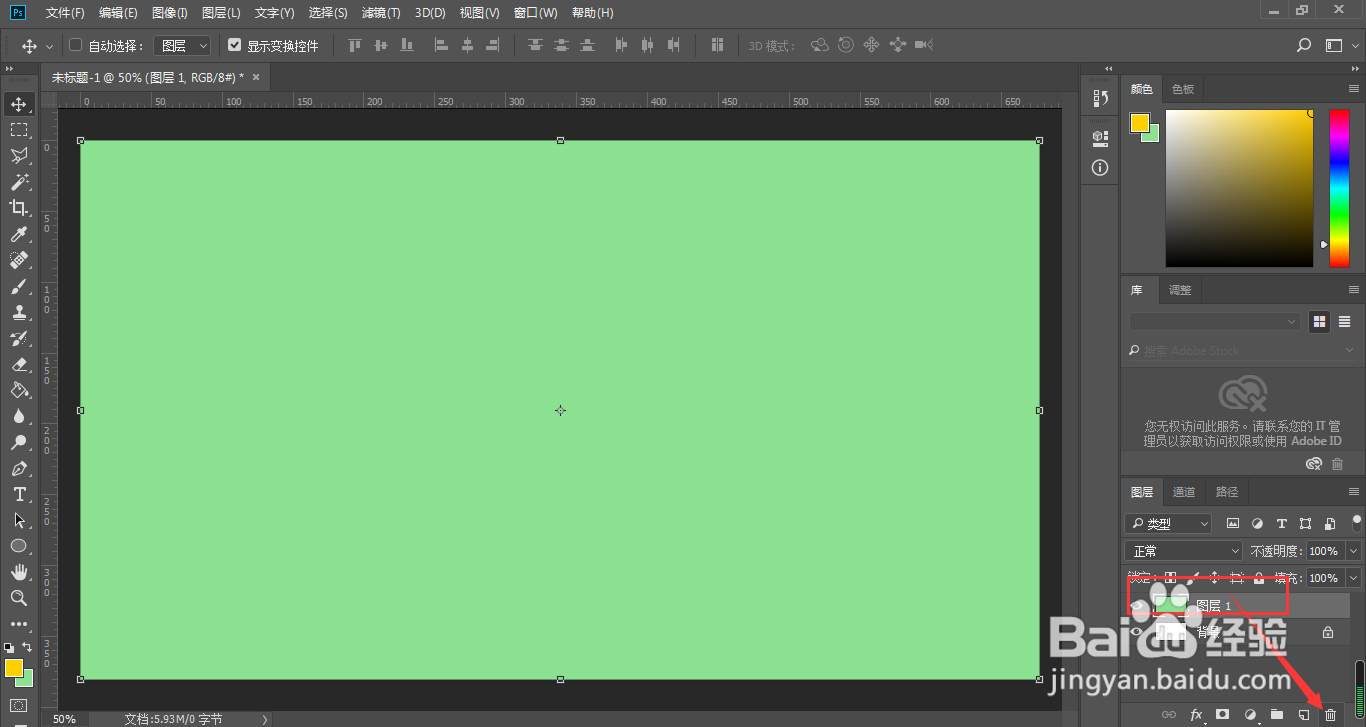This screenshot has width=1366, height=727.
Task: Select the Blur tool
Action: 19,416
